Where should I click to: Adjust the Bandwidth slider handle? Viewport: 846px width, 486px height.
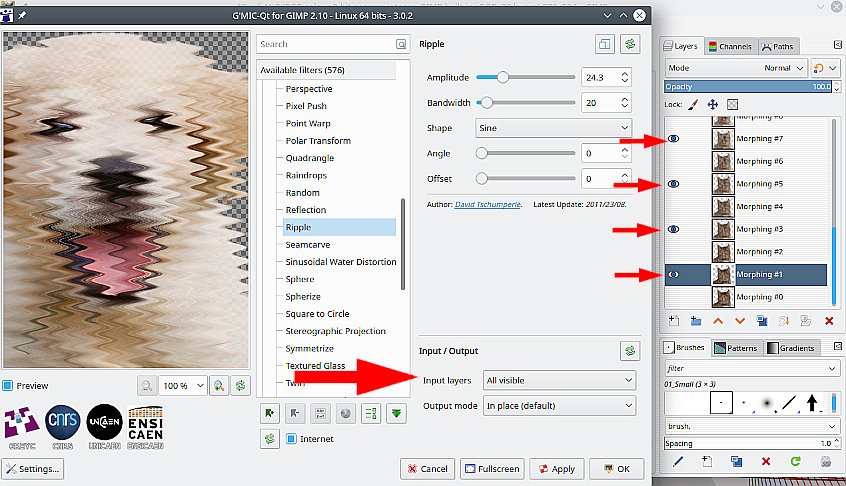point(487,102)
